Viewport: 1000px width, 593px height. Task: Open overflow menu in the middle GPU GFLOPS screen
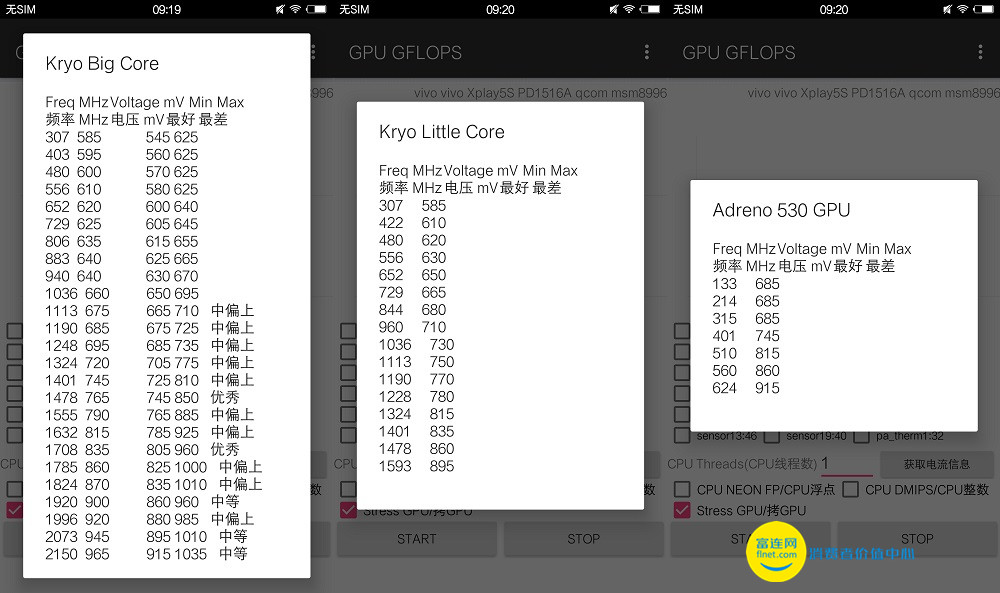tap(647, 52)
